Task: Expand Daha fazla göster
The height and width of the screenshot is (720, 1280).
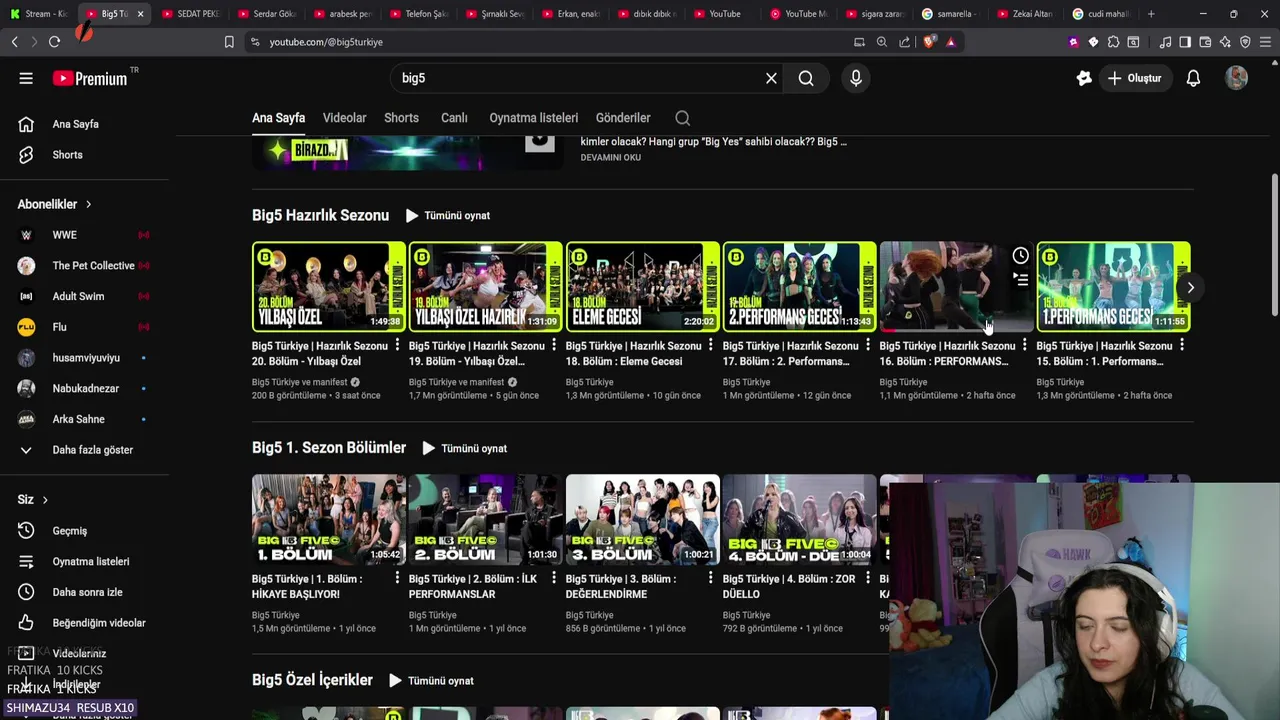Action: (x=84, y=450)
